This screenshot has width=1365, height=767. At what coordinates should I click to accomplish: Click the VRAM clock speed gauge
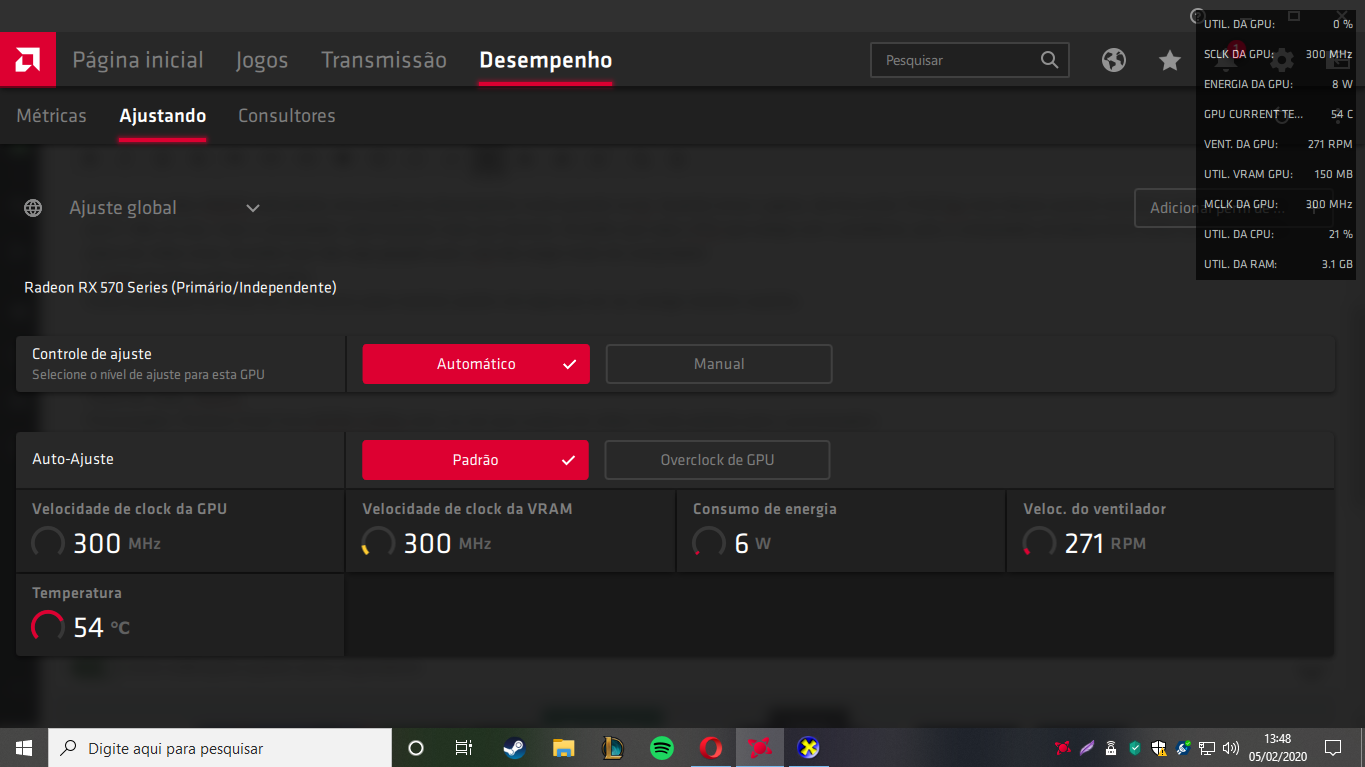pos(379,544)
